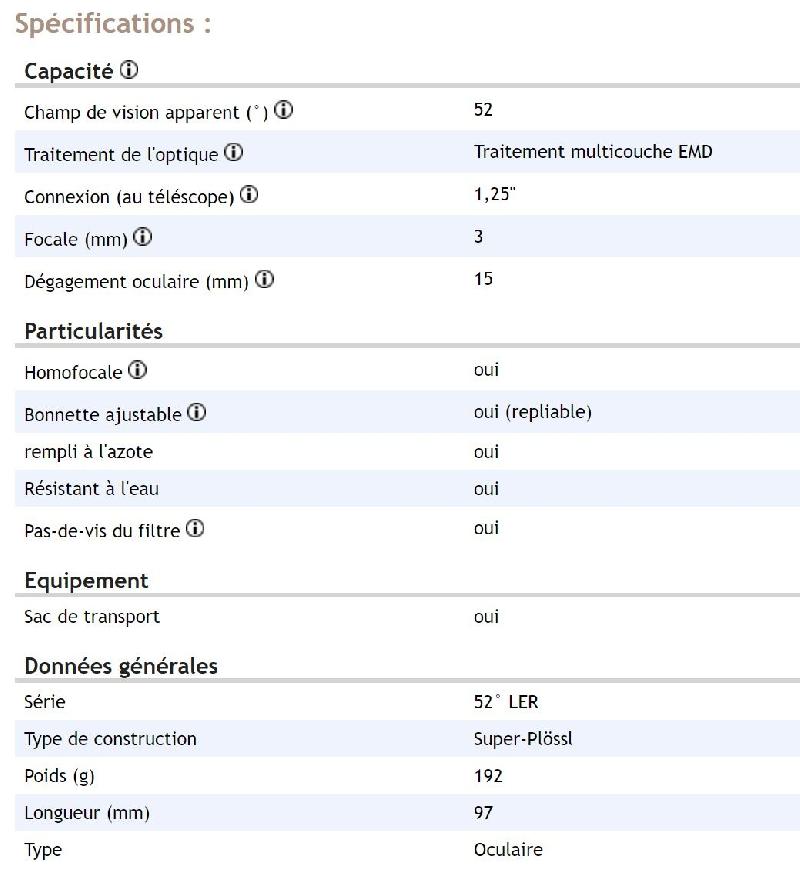Show info about Traitement de l'optique

[233, 153]
